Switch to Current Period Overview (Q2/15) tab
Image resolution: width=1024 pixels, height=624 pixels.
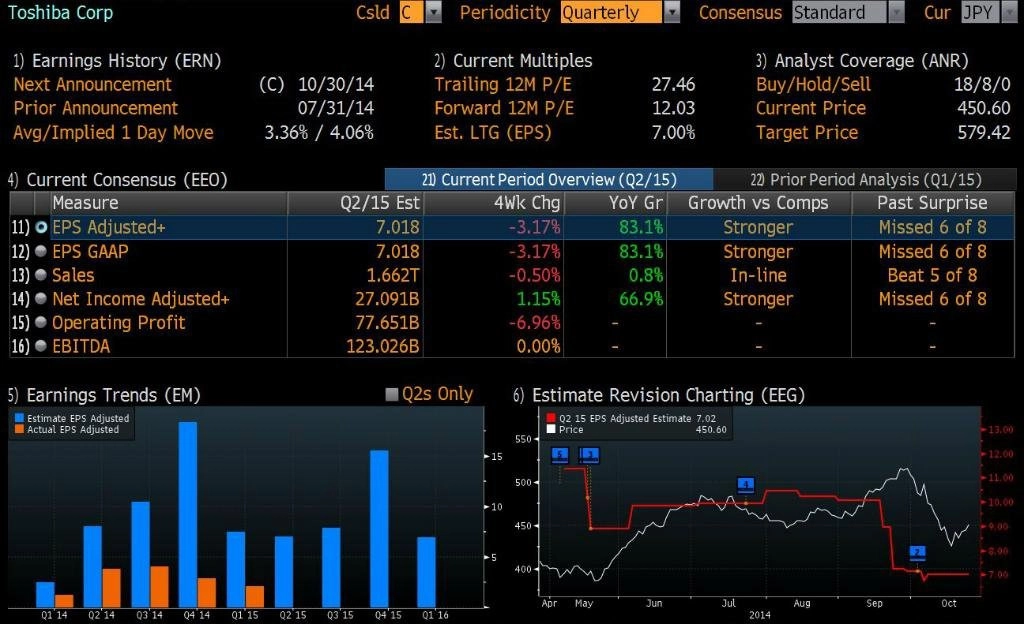(549, 179)
